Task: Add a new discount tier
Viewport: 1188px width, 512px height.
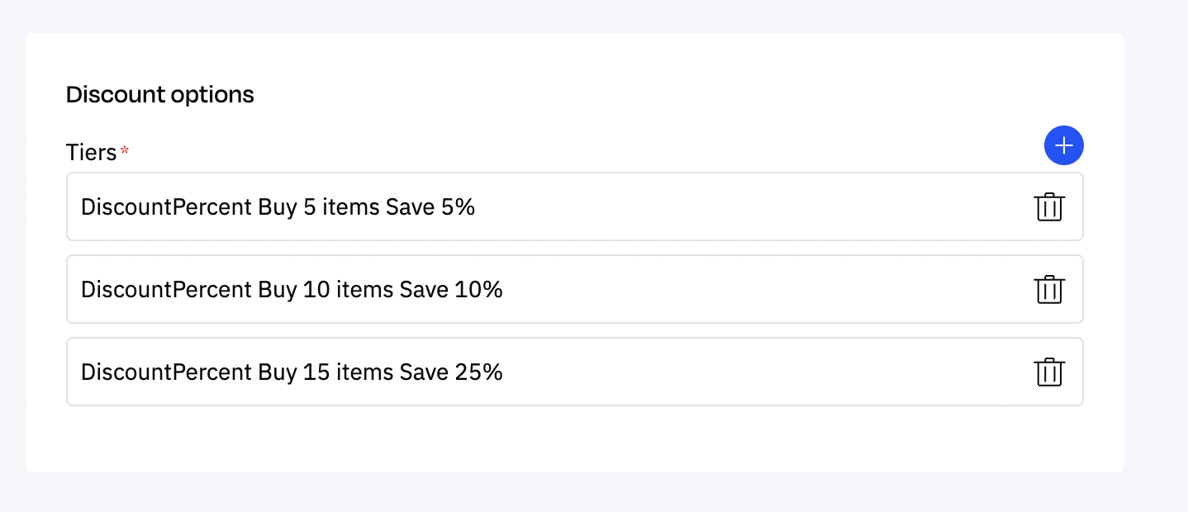Action: (1063, 146)
